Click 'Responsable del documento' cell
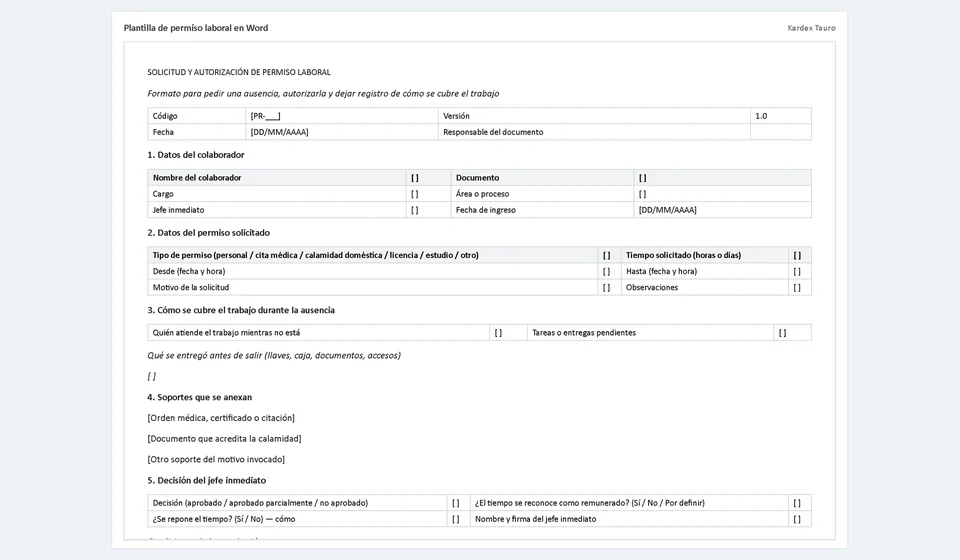 594,132
